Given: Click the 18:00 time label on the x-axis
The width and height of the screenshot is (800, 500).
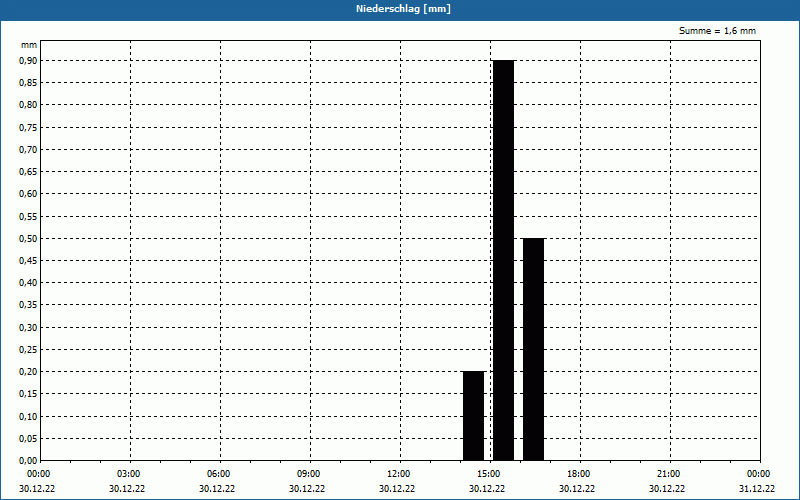Looking at the screenshot, I should tap(579, 474).
